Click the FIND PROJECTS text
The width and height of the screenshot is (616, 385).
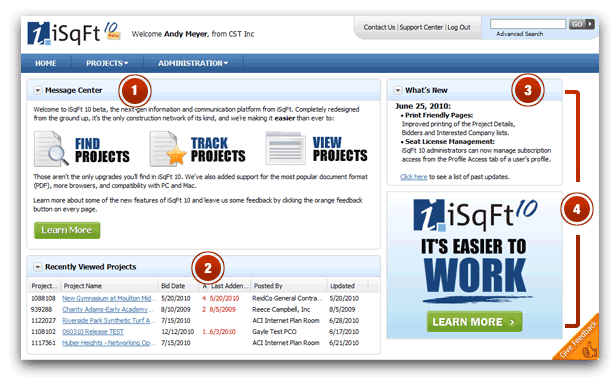click(102, 150)
